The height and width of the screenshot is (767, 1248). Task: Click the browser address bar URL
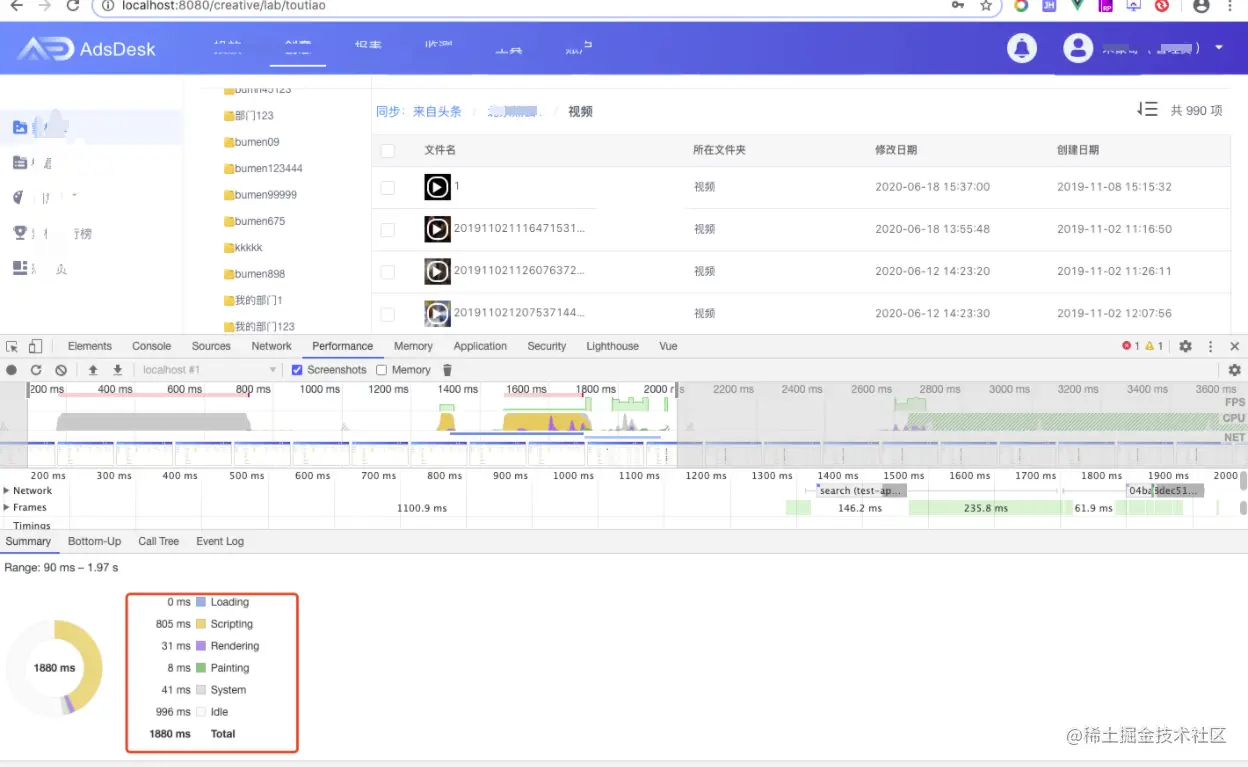pyautogui.click(x=223, y=6)
